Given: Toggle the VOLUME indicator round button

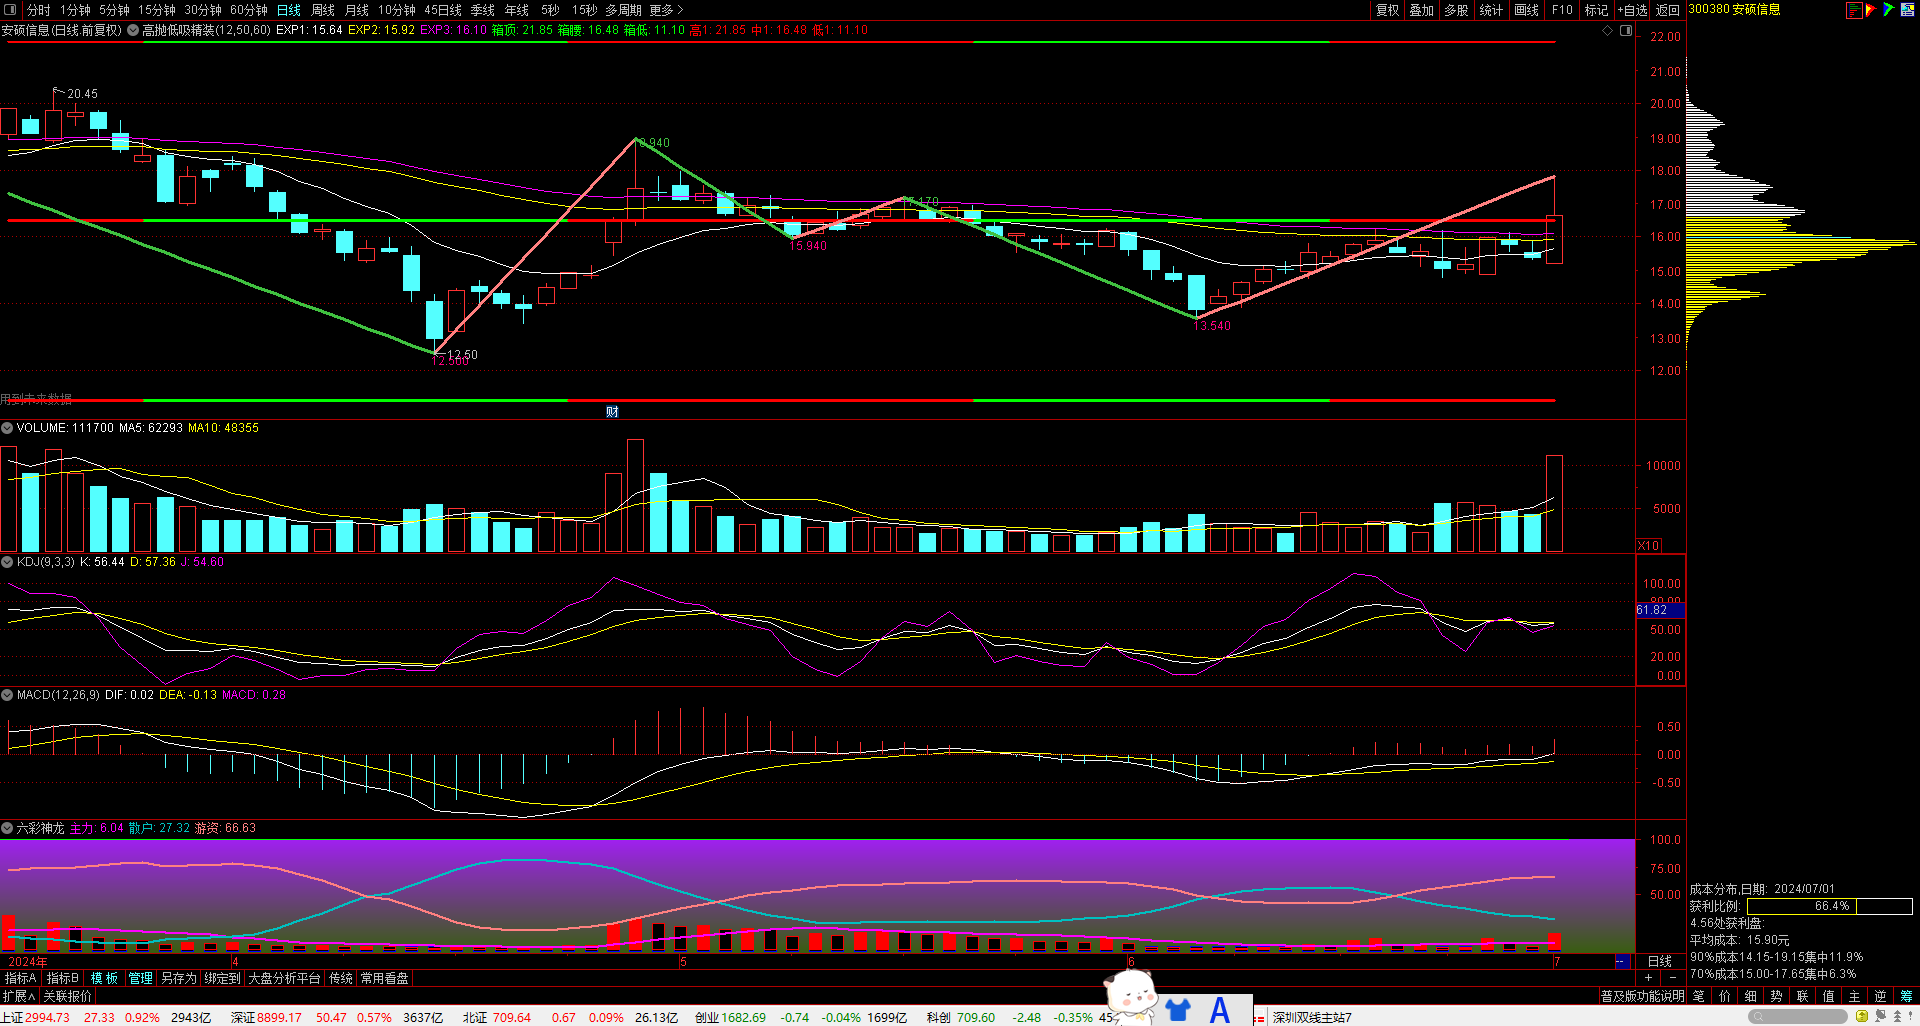Looking at the screenshot, I should 8,428.
